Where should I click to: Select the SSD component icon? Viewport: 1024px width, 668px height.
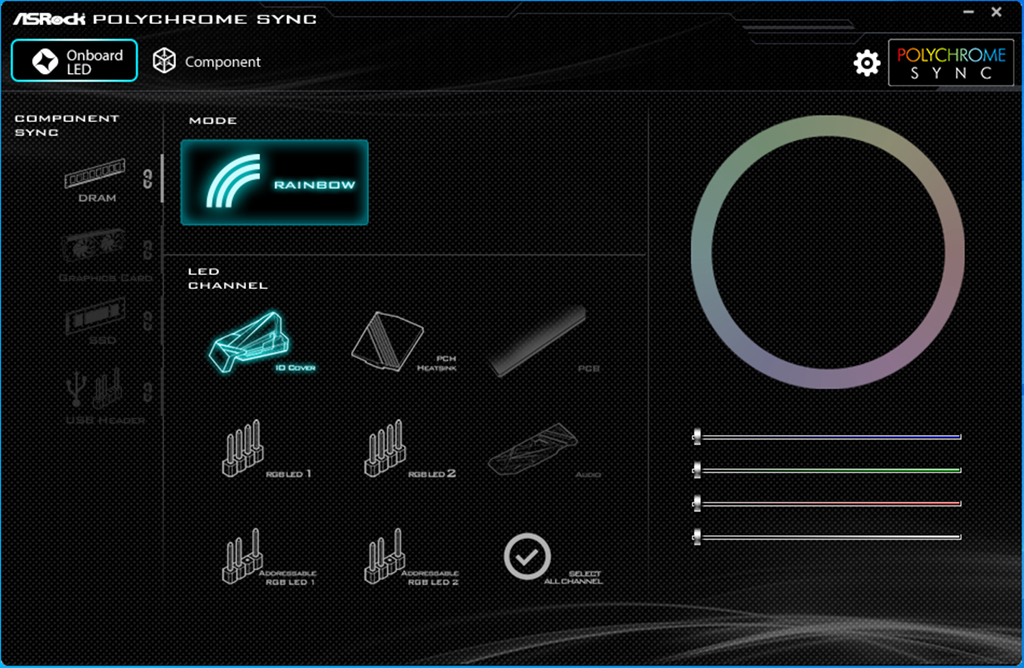click(96, 321)
